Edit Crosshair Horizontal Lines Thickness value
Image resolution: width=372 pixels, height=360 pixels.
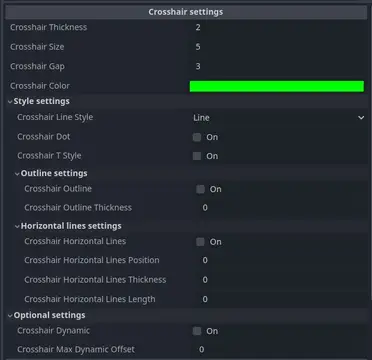(x=282, y=280)
